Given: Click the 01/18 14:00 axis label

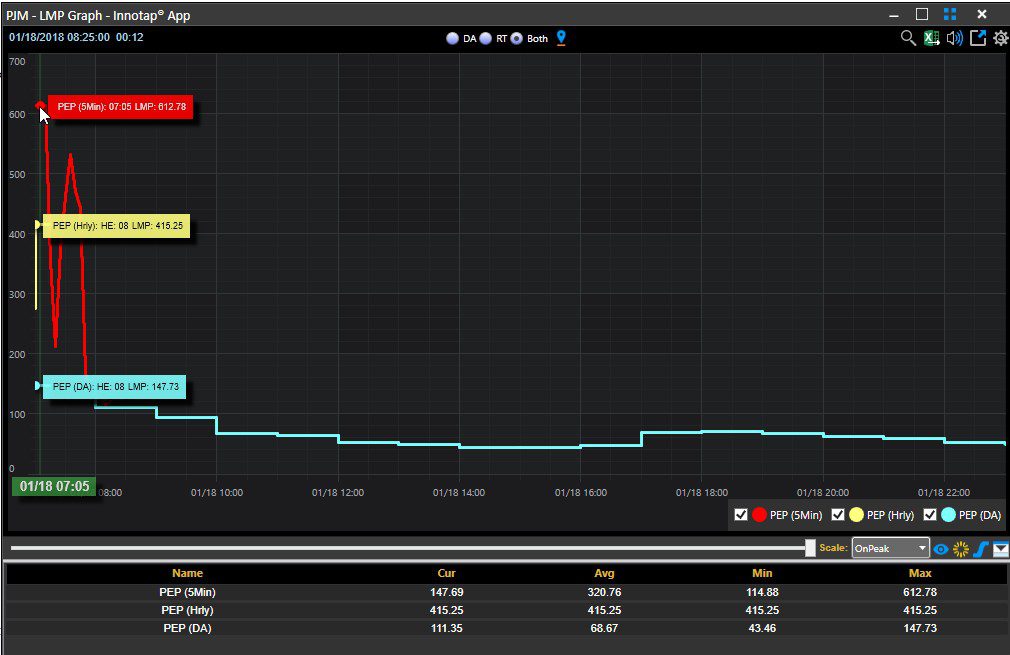Looking at the screenshot, I should point(459,493).
